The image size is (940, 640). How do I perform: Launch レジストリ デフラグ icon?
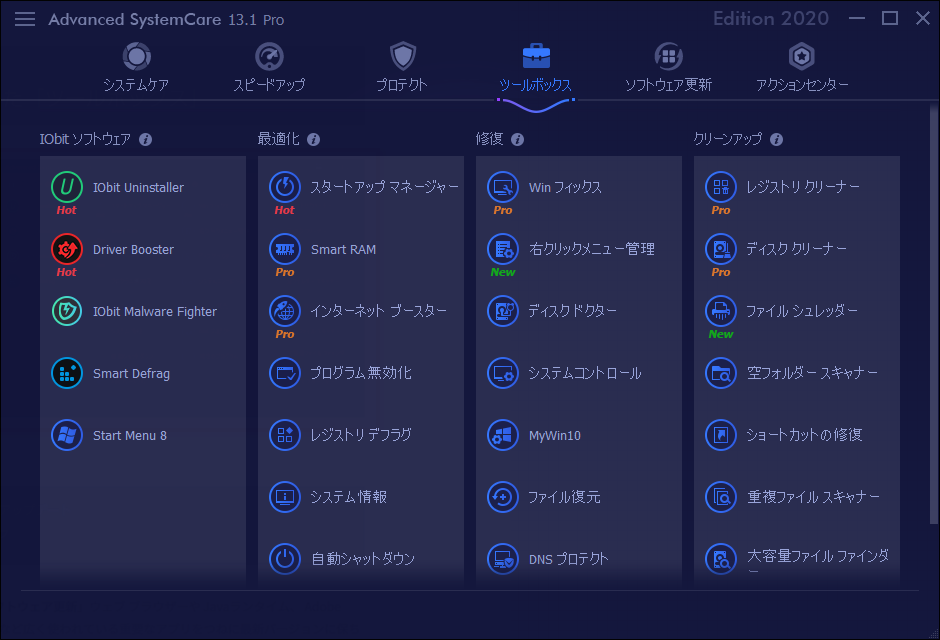(285, 435)
